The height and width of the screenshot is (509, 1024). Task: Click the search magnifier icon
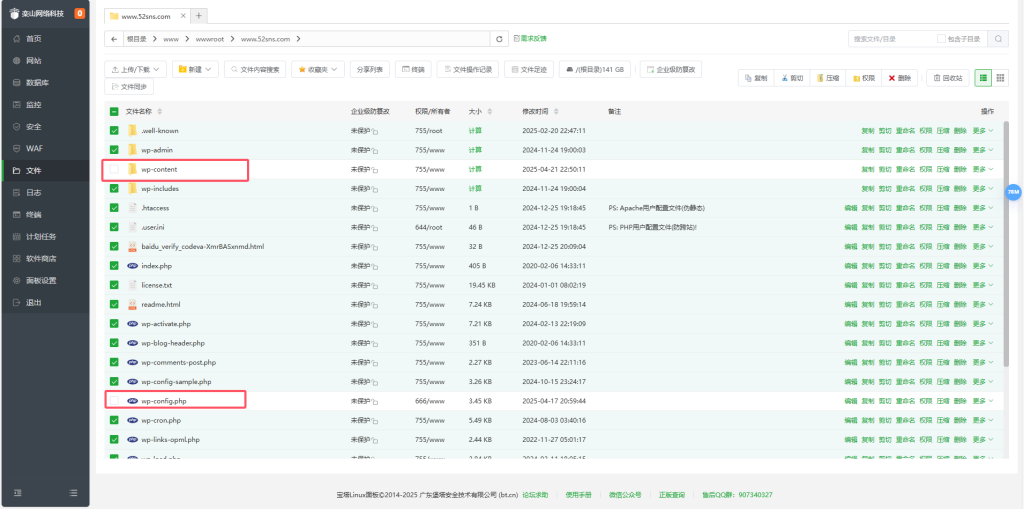coord(997,39)
